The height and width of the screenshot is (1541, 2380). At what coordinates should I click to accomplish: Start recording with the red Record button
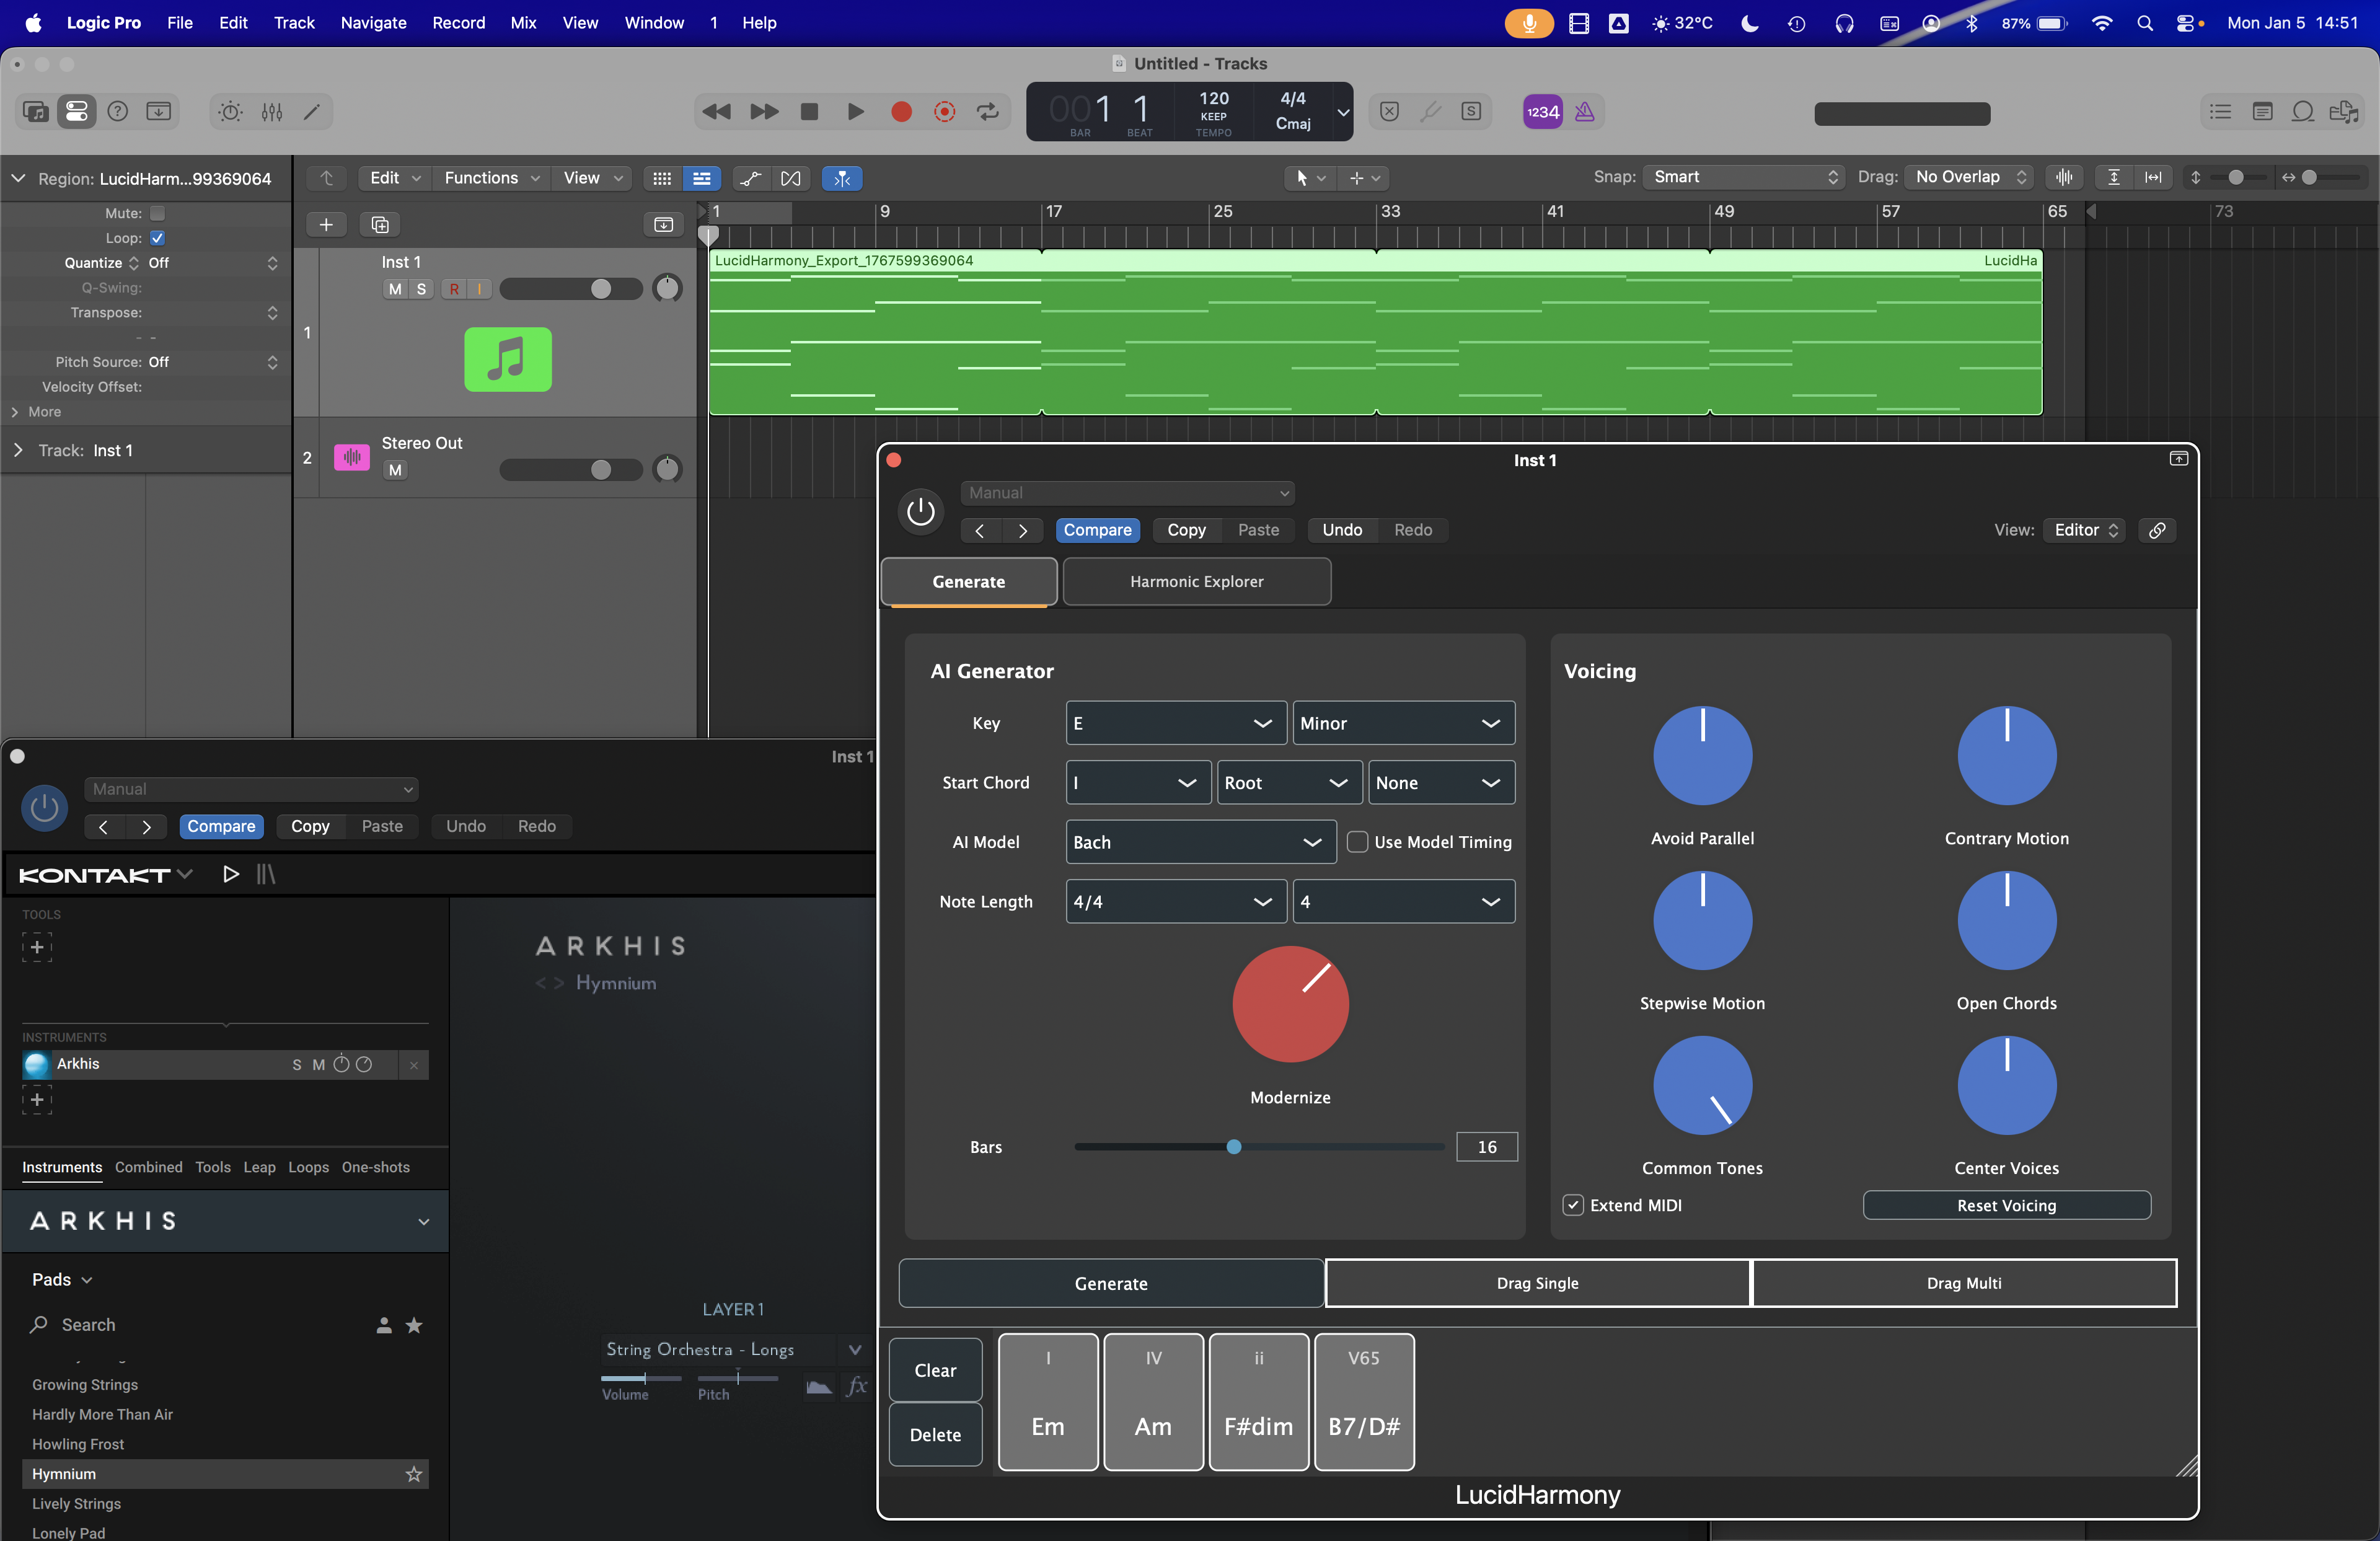(901, 112)
